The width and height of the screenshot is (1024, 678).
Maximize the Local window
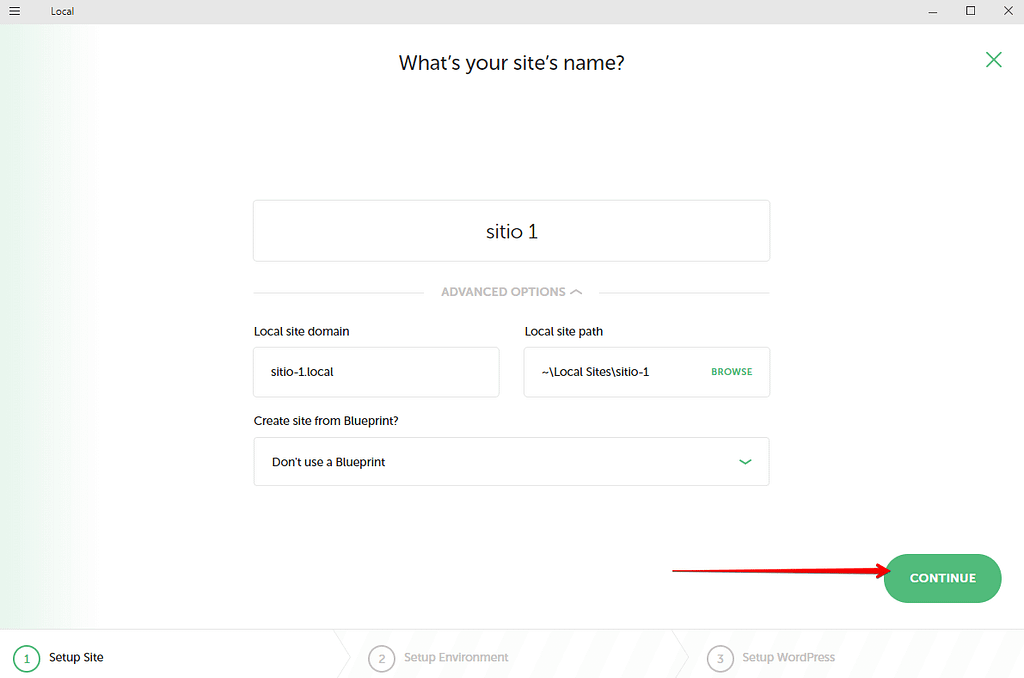(970, 11)
